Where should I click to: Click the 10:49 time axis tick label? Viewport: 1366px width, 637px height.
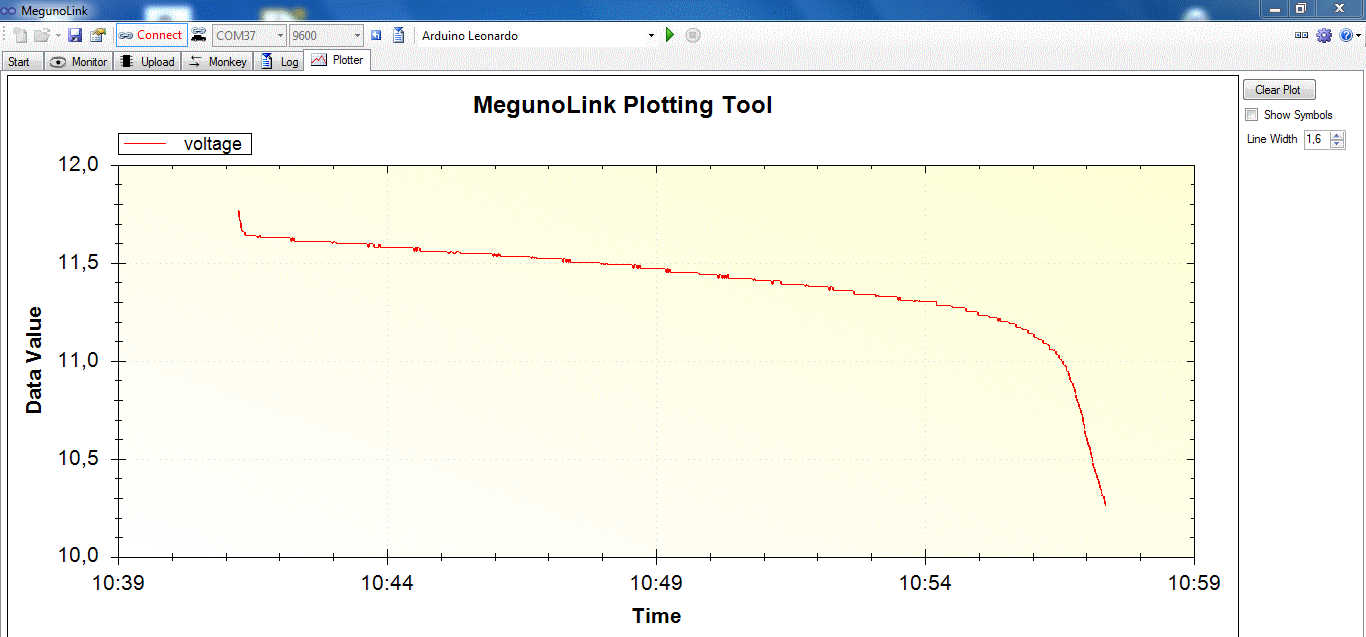(656, 582)
